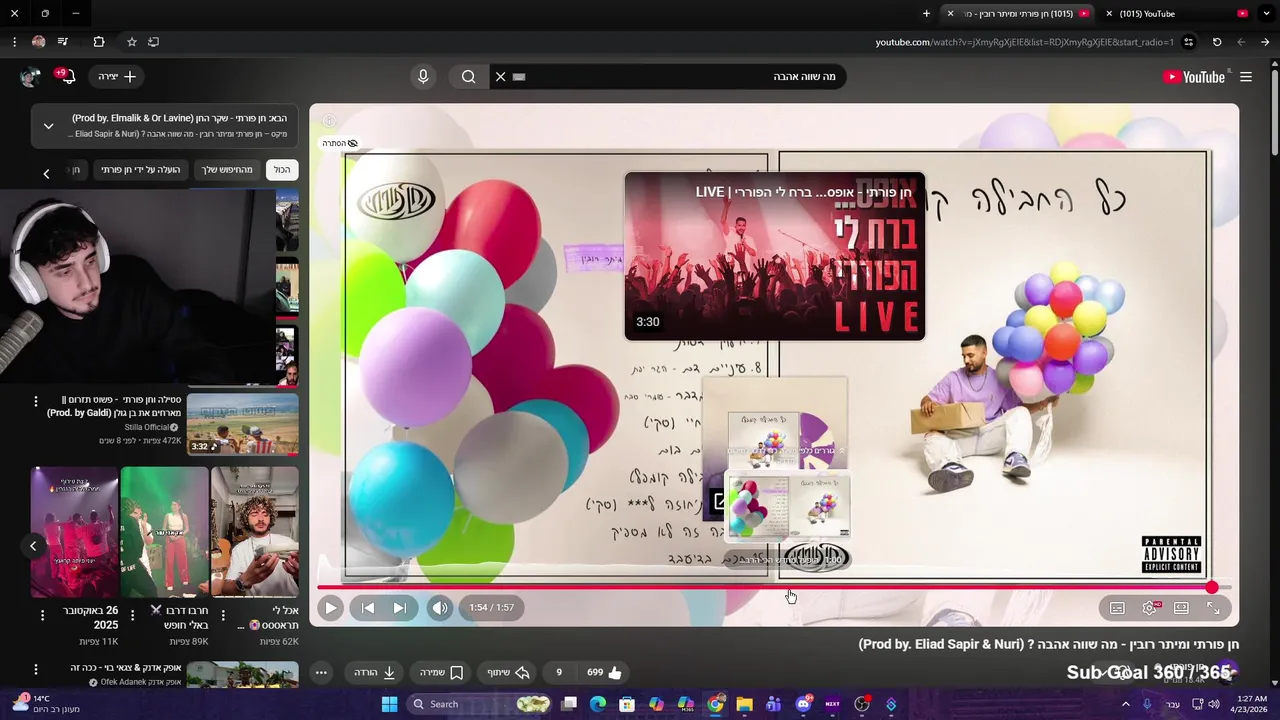Open the browser extensions puzzle icon
This screenshot has width=1280, height=720.
pos(98,42)
